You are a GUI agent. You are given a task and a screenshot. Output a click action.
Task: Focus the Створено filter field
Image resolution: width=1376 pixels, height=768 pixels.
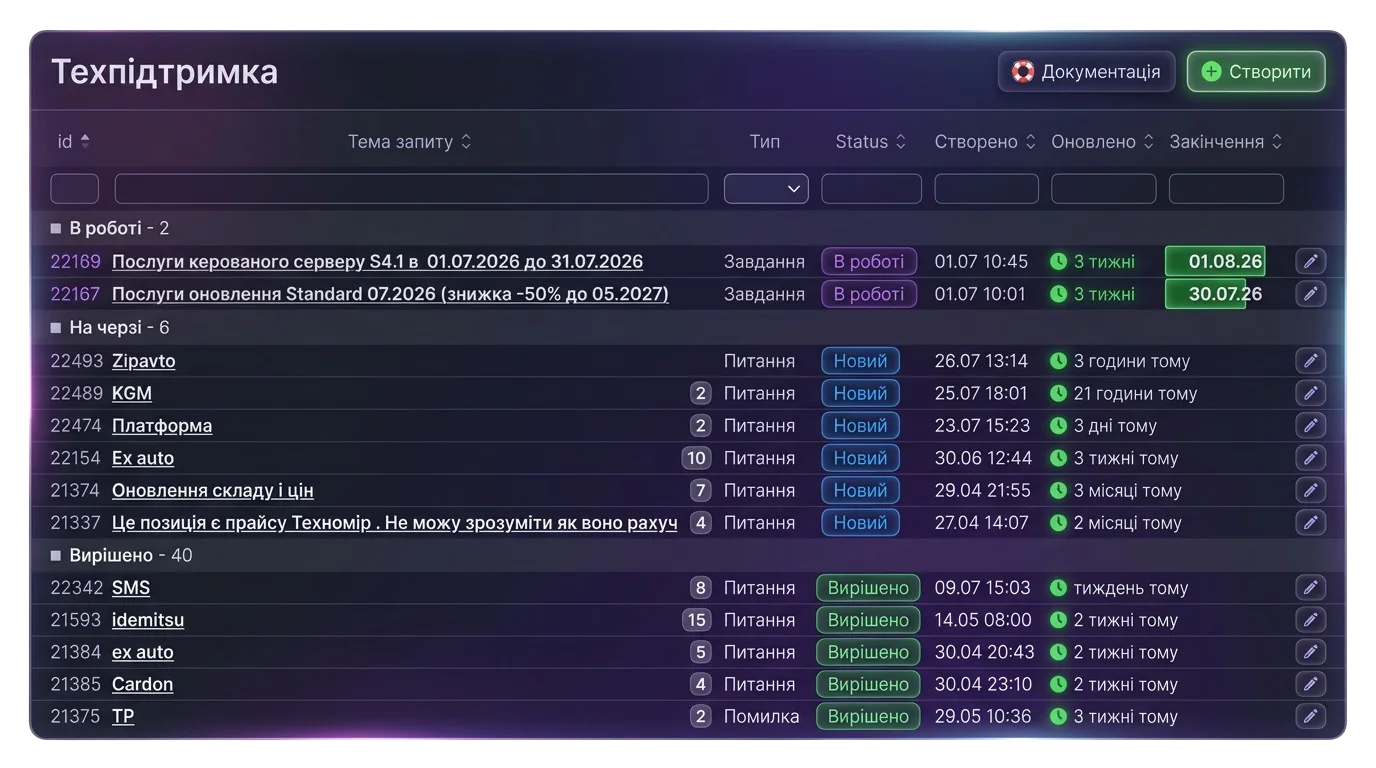(986, 188)
